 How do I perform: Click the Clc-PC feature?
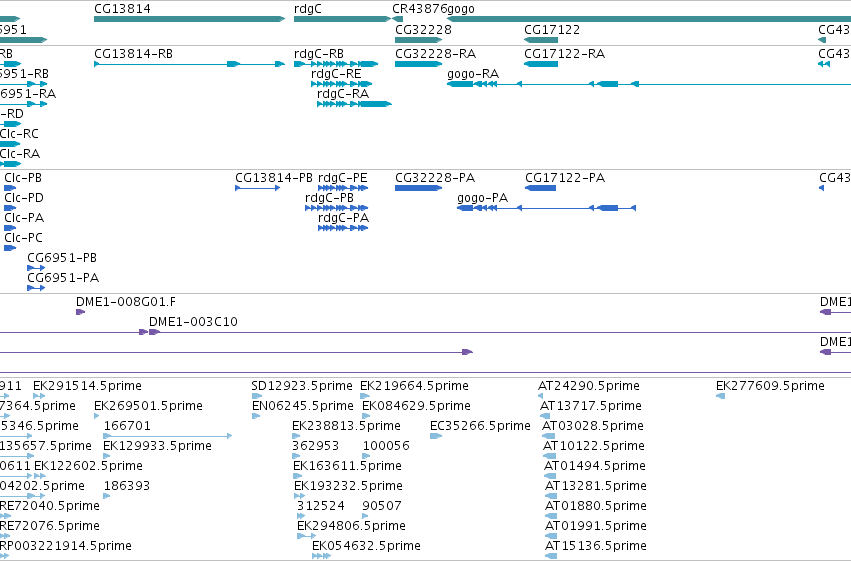pyautogui.click(x=10, y=248)
